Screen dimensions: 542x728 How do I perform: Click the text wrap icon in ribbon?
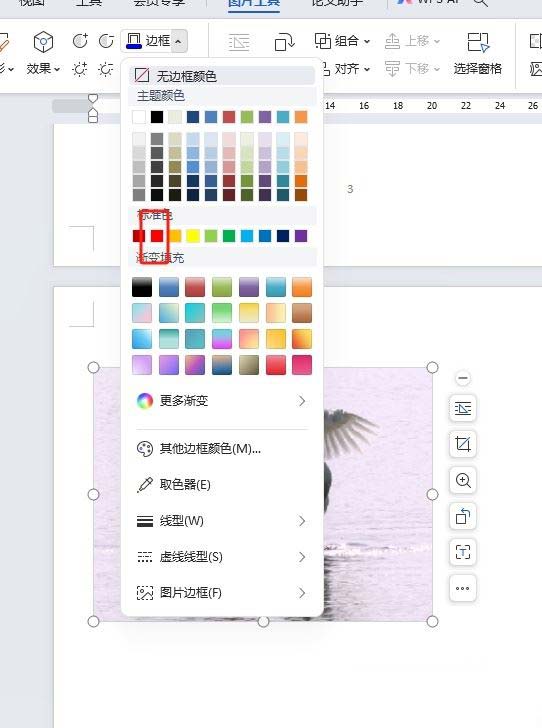pyautogui.click(x=239, y=43)
